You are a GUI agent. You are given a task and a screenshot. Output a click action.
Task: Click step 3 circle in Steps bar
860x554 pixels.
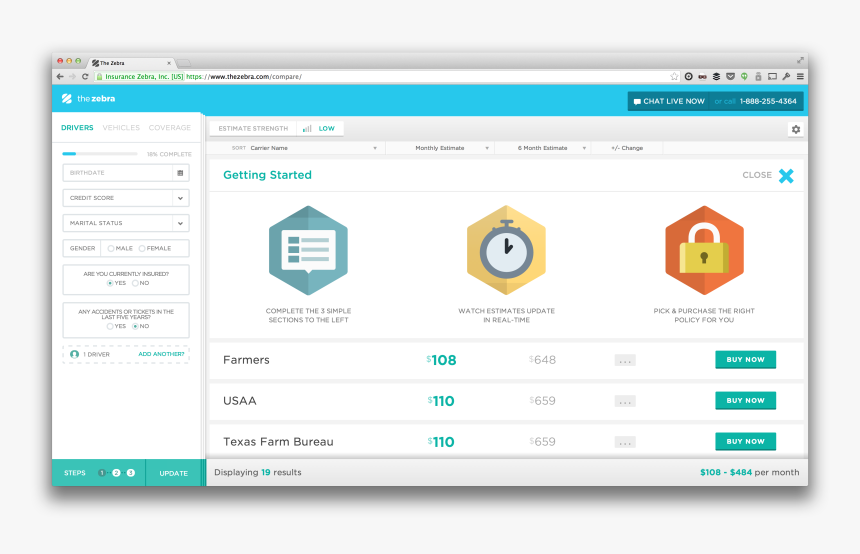point(131,473)
